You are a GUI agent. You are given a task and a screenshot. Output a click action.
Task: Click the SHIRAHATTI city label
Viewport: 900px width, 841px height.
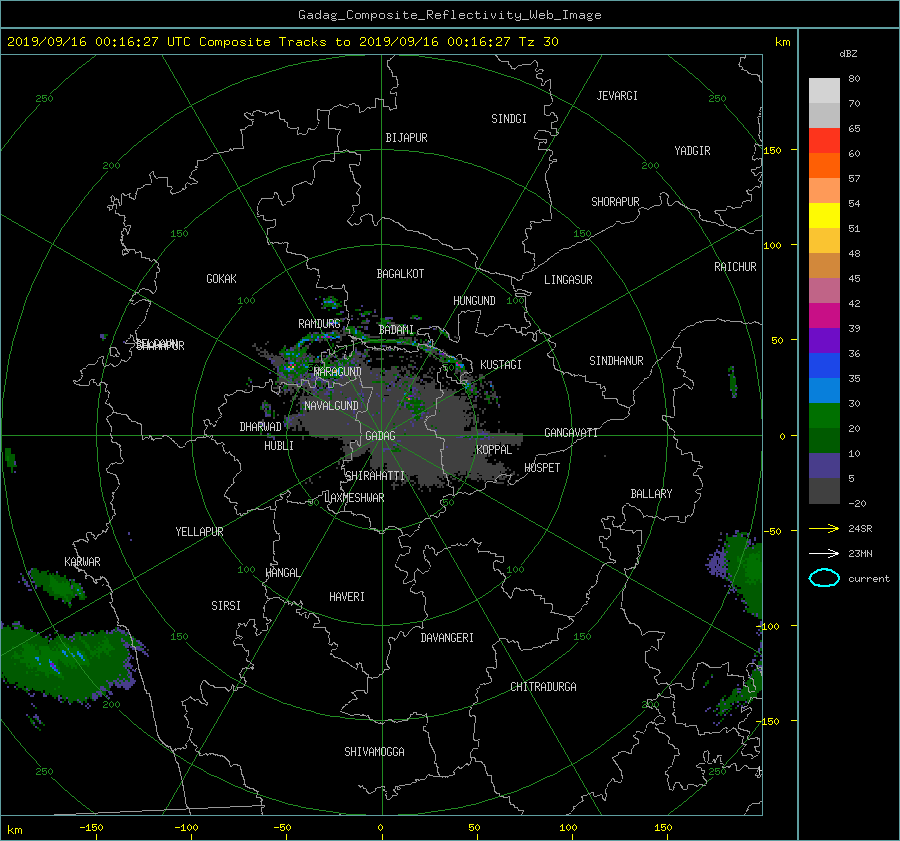click(375, 475)
